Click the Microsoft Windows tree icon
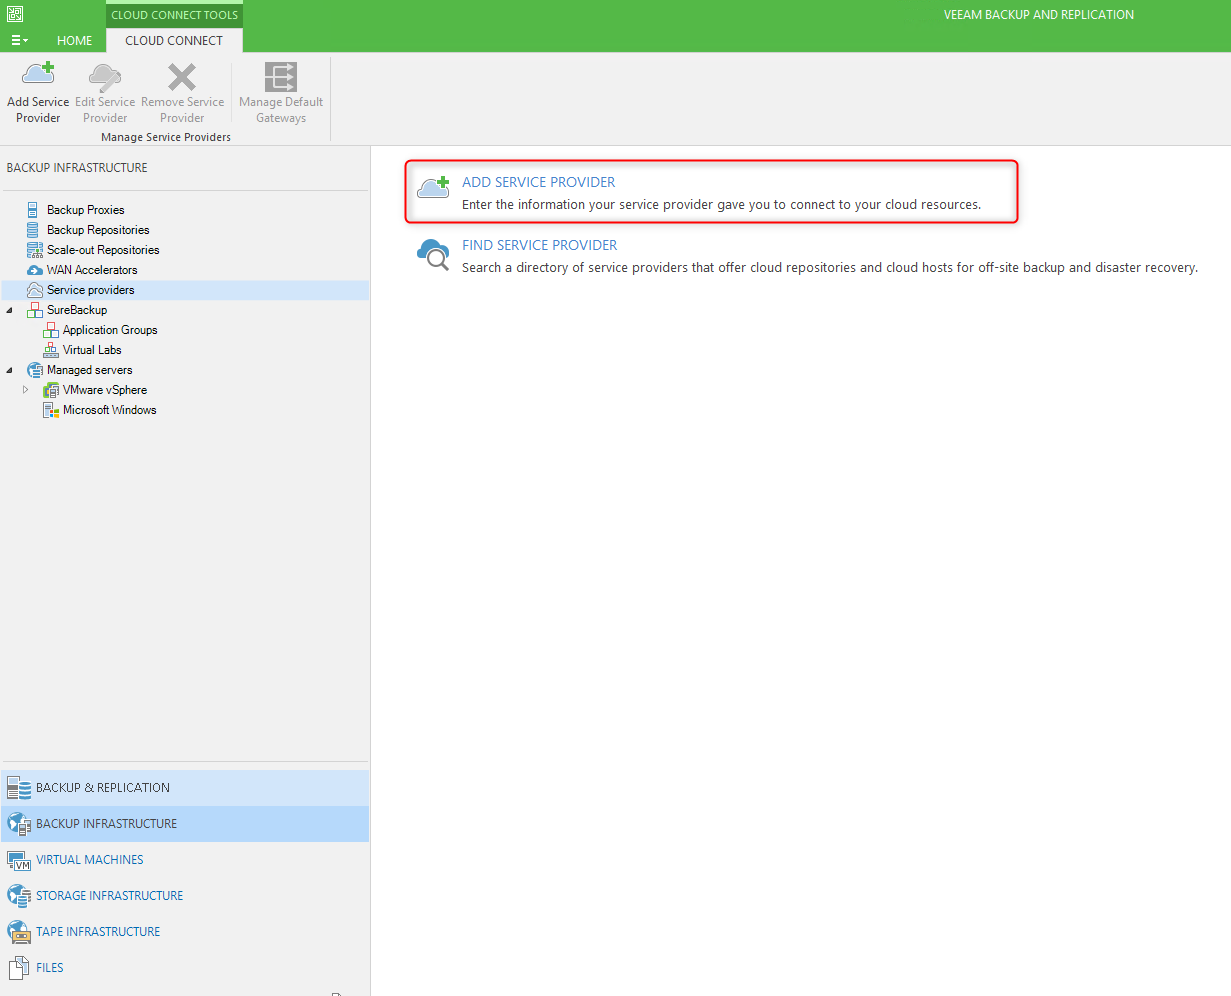Screen dimensions: 1231x996 (x=51, y=410)
